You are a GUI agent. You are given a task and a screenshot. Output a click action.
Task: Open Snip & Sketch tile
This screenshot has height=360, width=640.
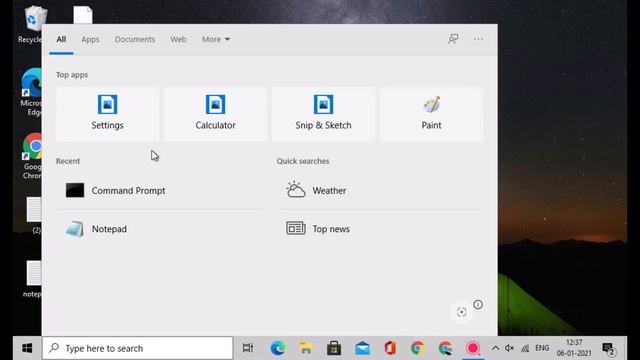[x=323, y=113]
